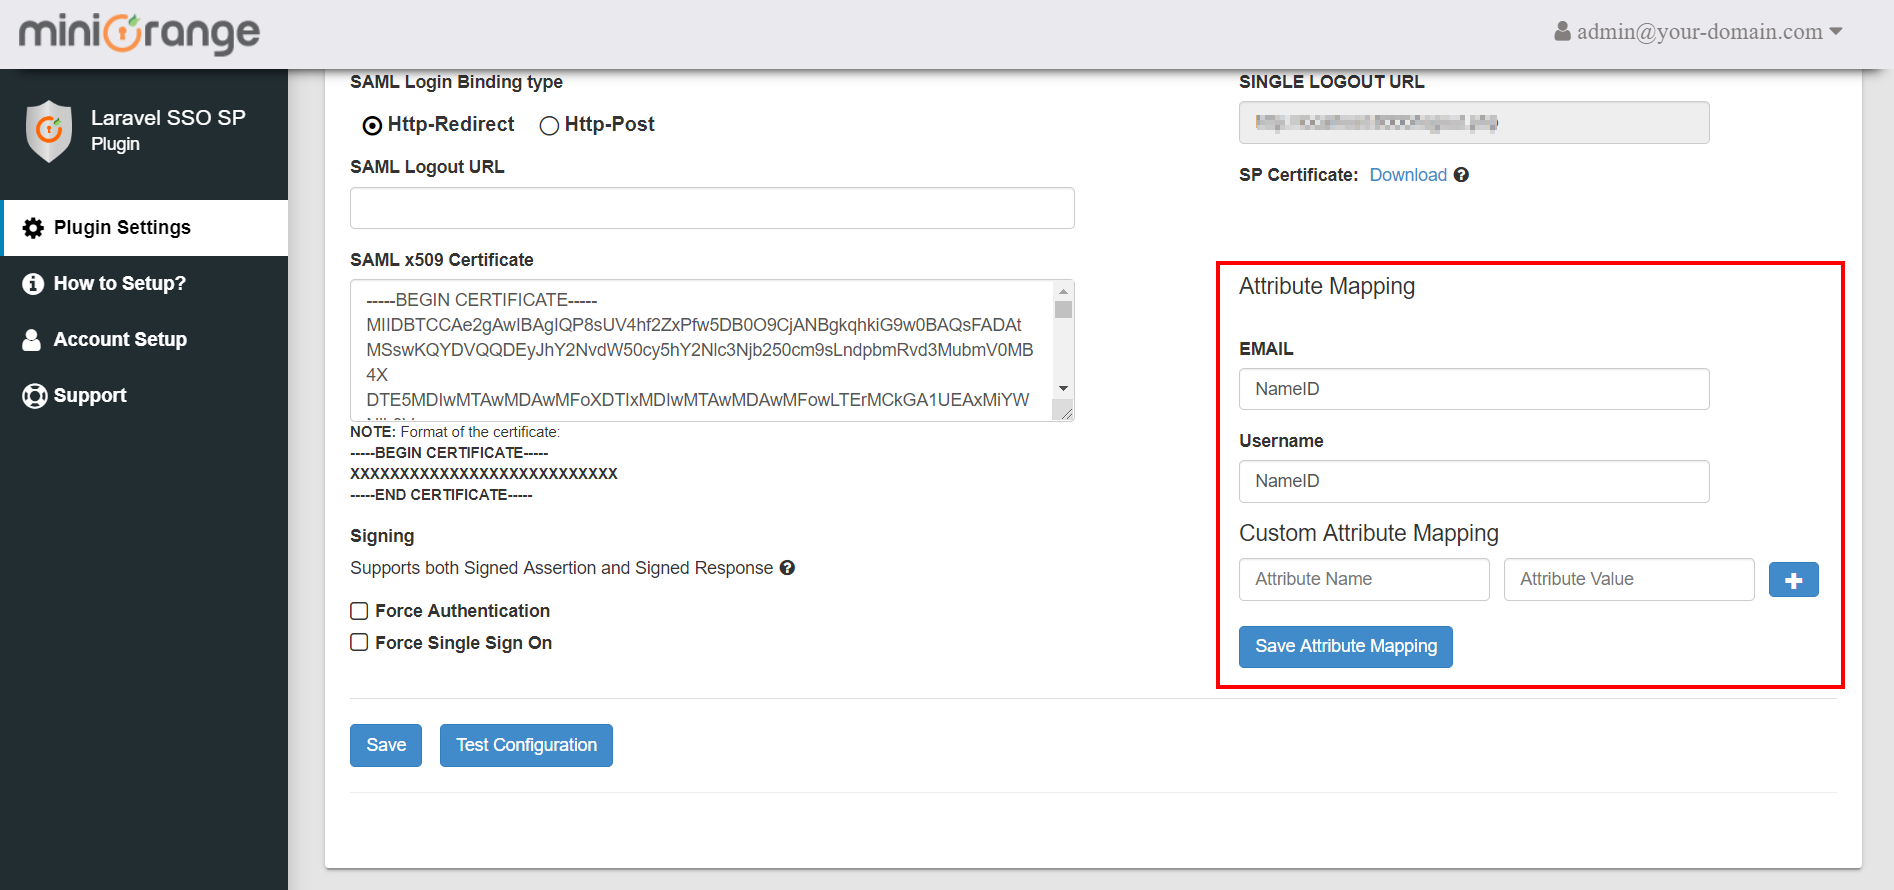Image resolution: width=1894 pixels, height=890 pixels.
Task: Open Plugin Settings menu item
Action: click(x=144, y=228)
